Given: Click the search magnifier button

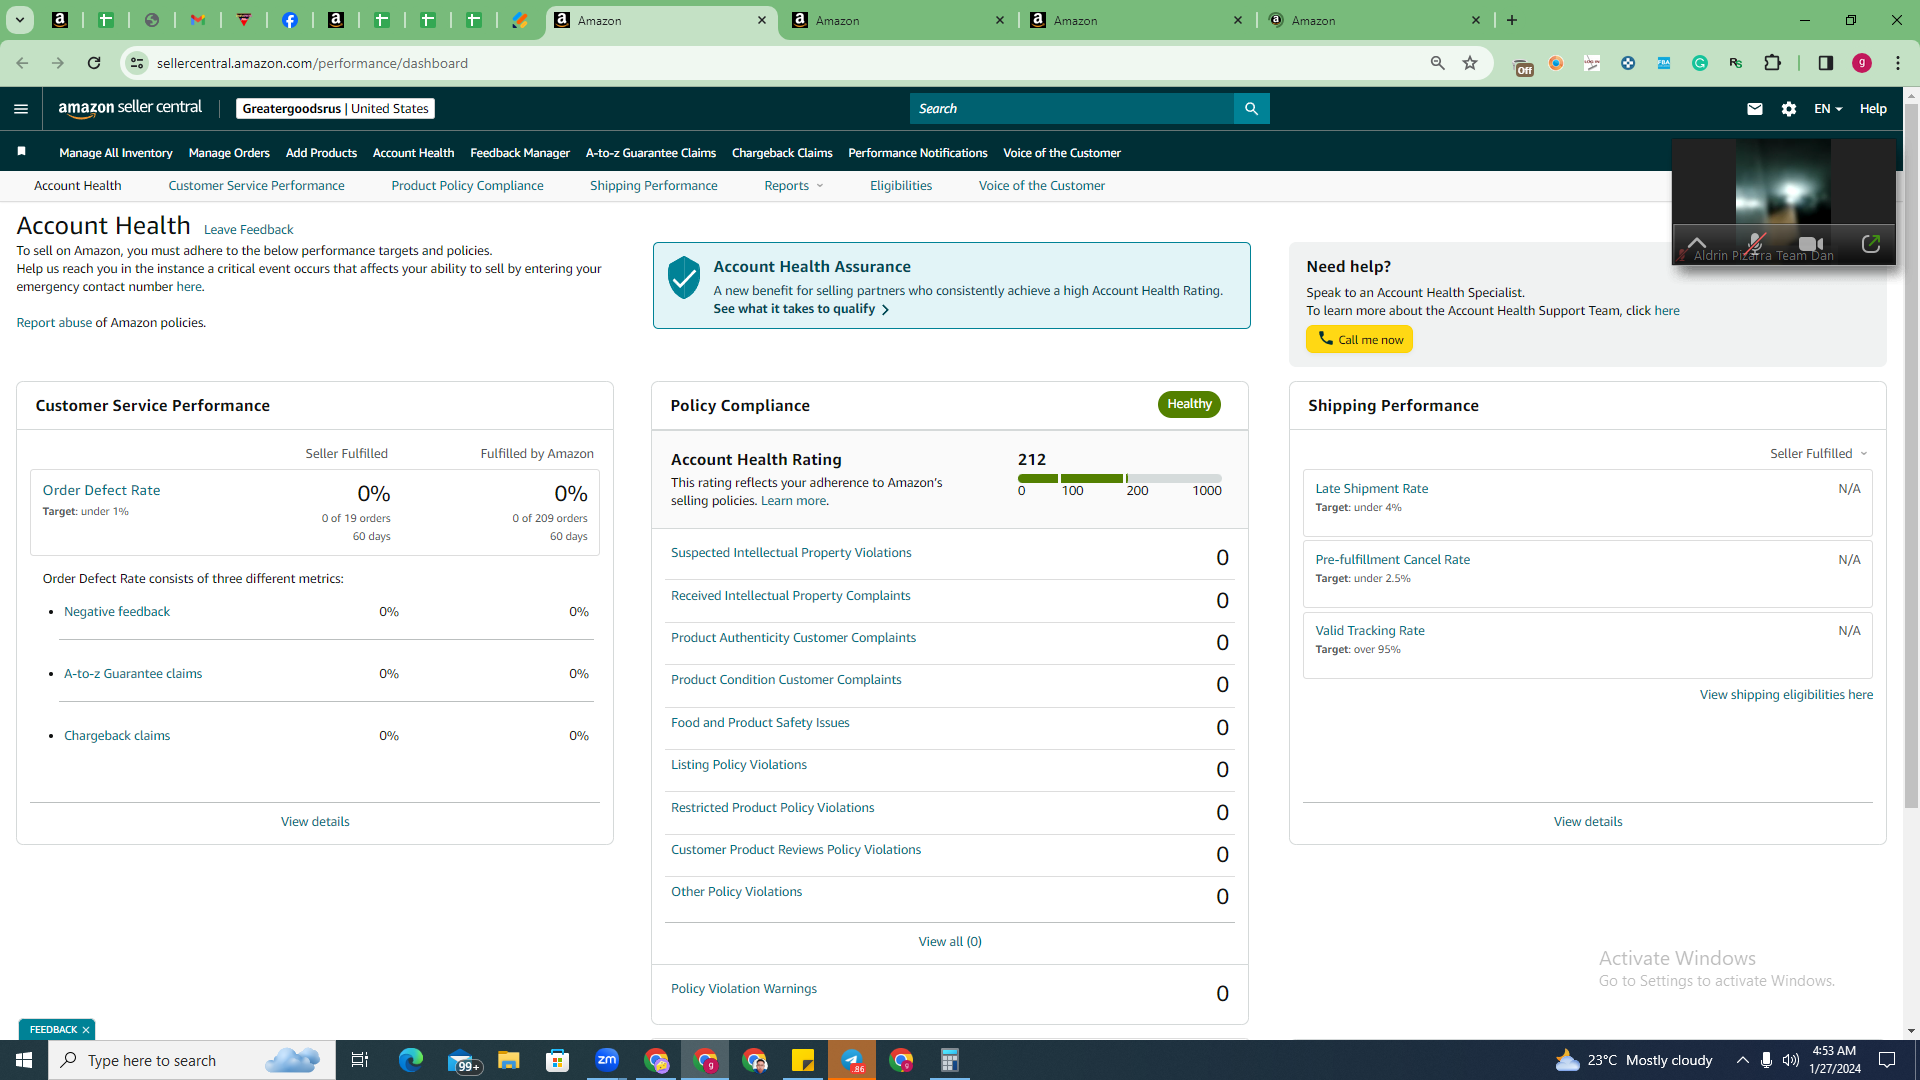Looking at the screenshot, I should point(1251,109).
